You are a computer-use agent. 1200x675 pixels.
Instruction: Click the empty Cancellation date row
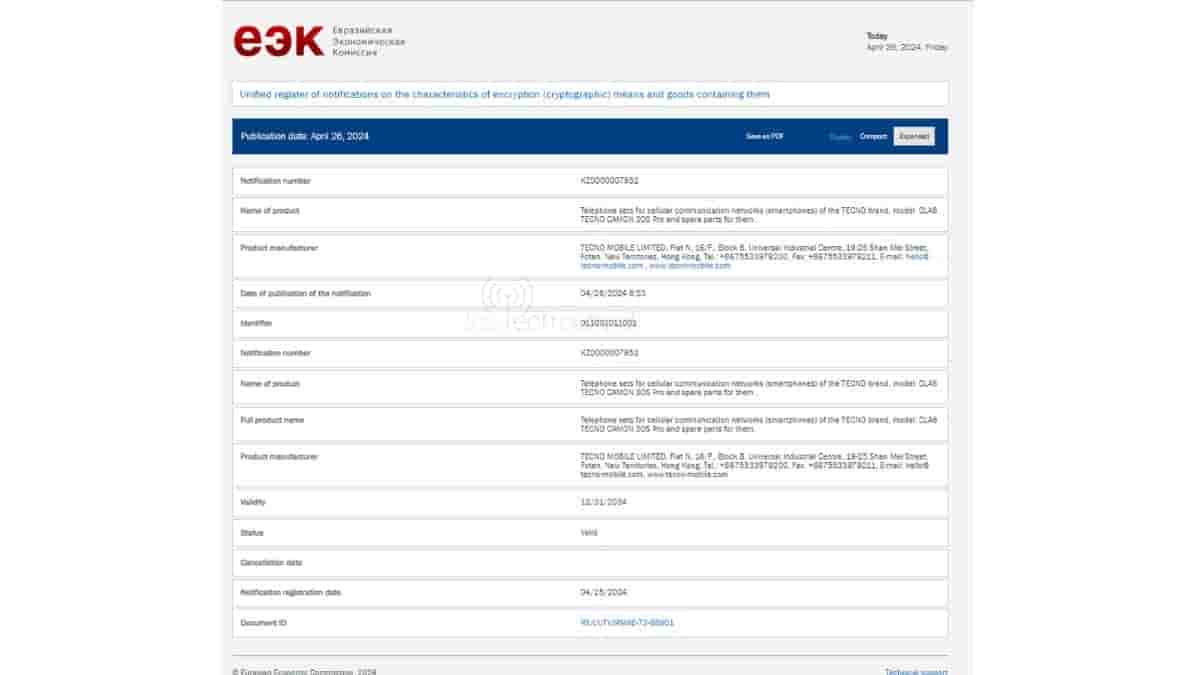click(590, 563)
